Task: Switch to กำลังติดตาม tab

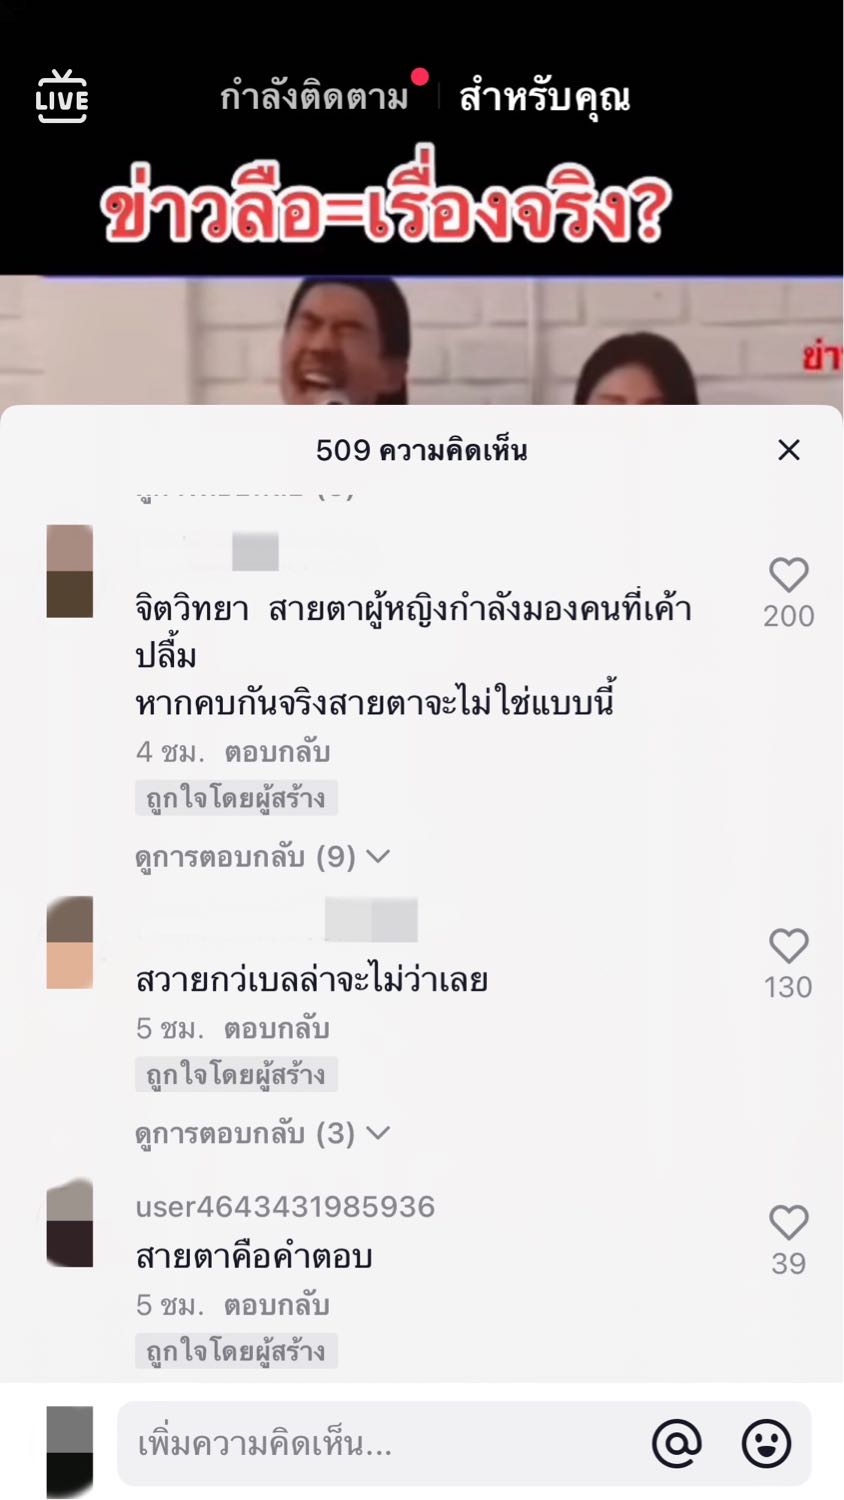Action: 314,97
